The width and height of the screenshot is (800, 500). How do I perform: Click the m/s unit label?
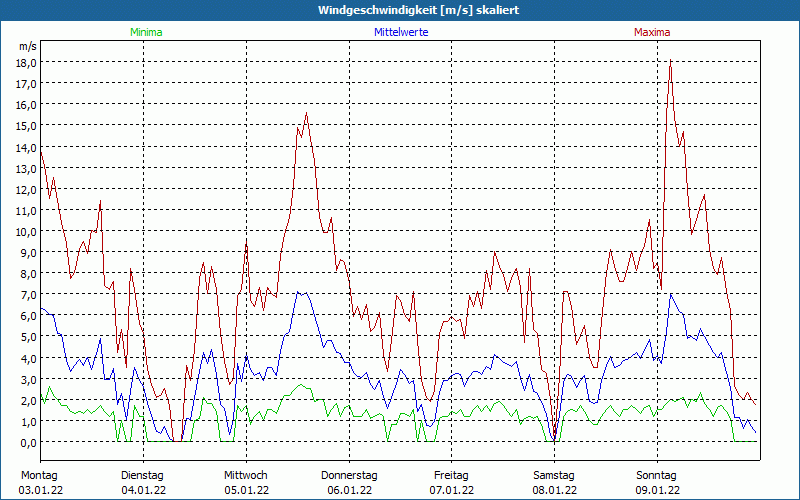point(28,46)
